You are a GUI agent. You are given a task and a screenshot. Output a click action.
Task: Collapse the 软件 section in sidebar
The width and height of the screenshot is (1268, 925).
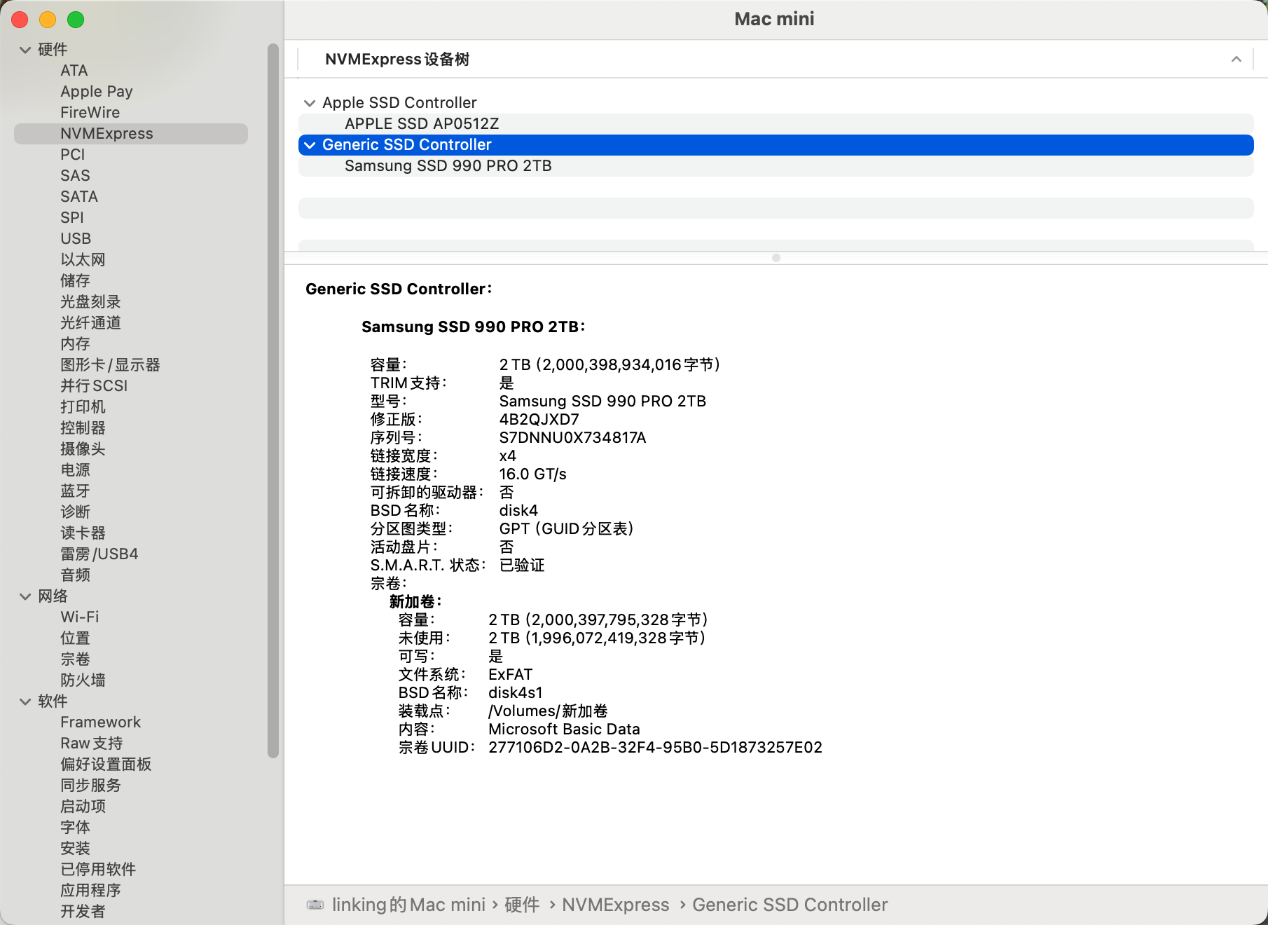[x=25, y=702]
